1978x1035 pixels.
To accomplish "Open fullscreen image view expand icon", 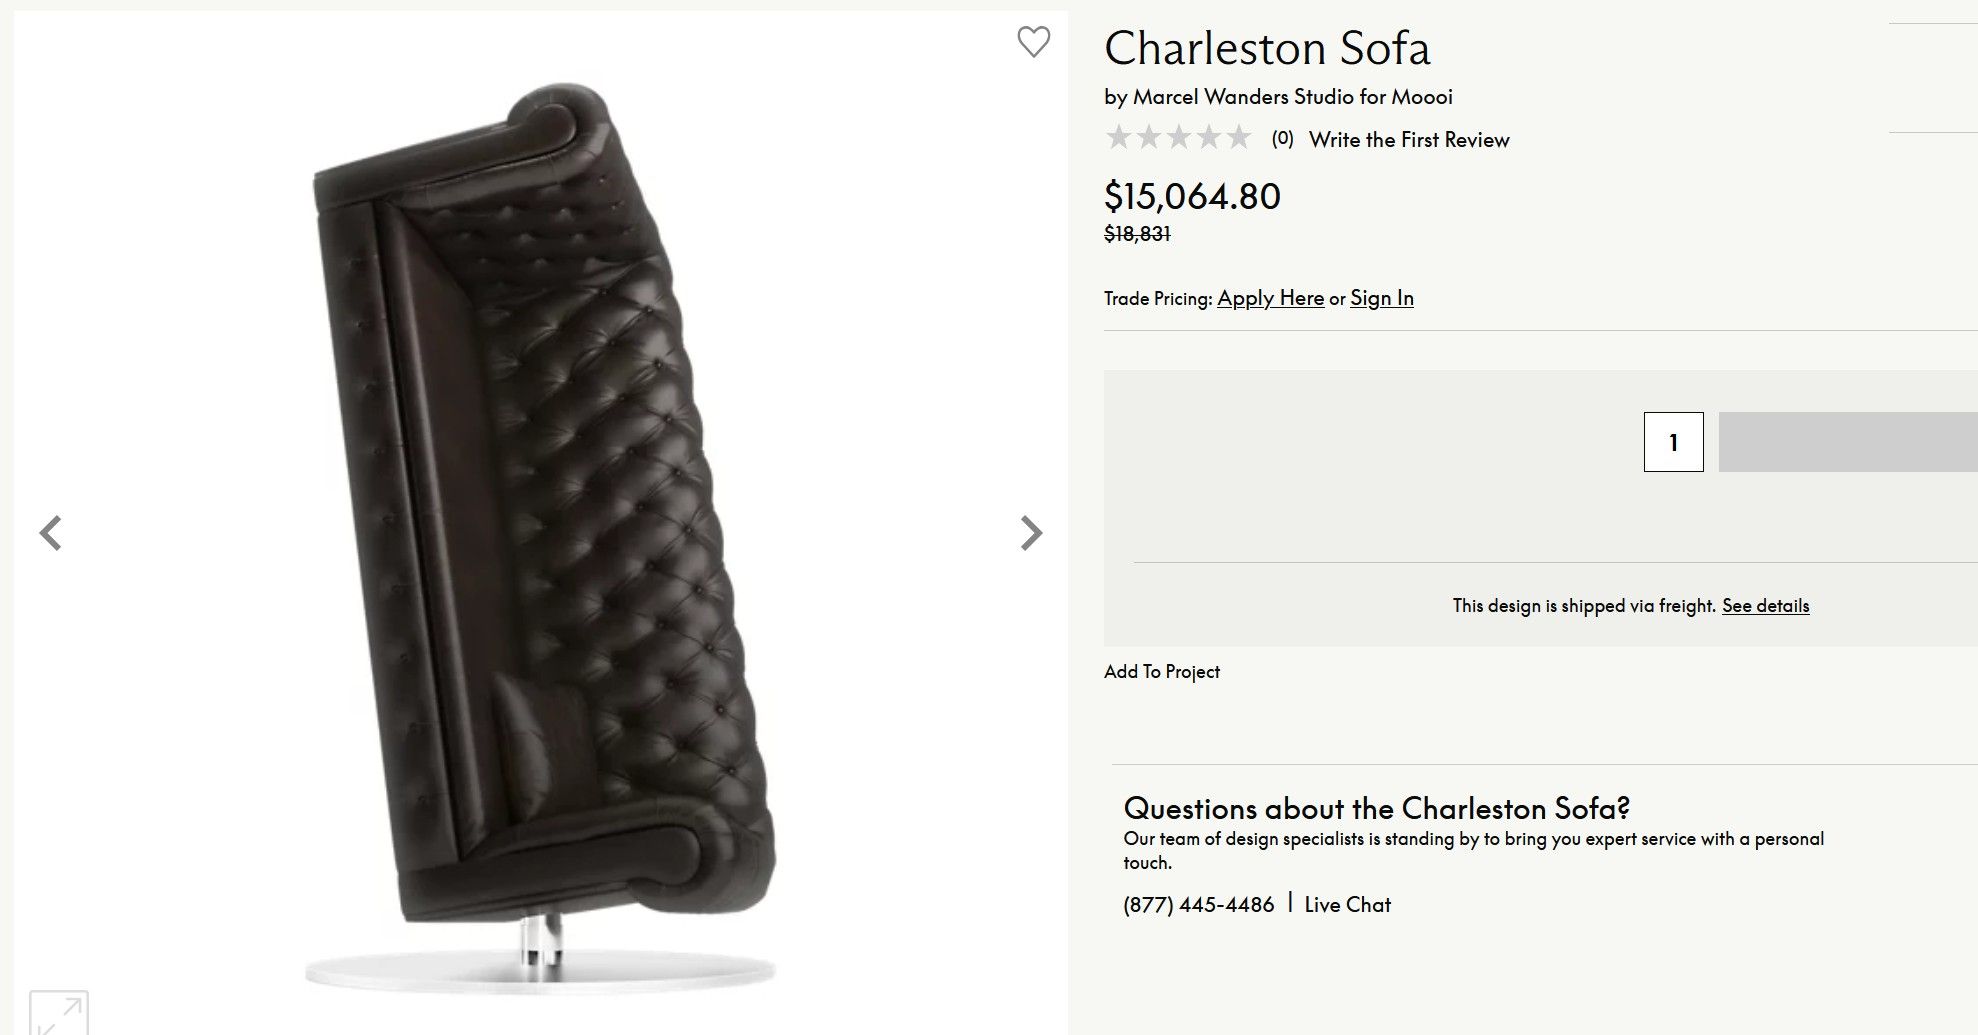I will coord(59,1013).
